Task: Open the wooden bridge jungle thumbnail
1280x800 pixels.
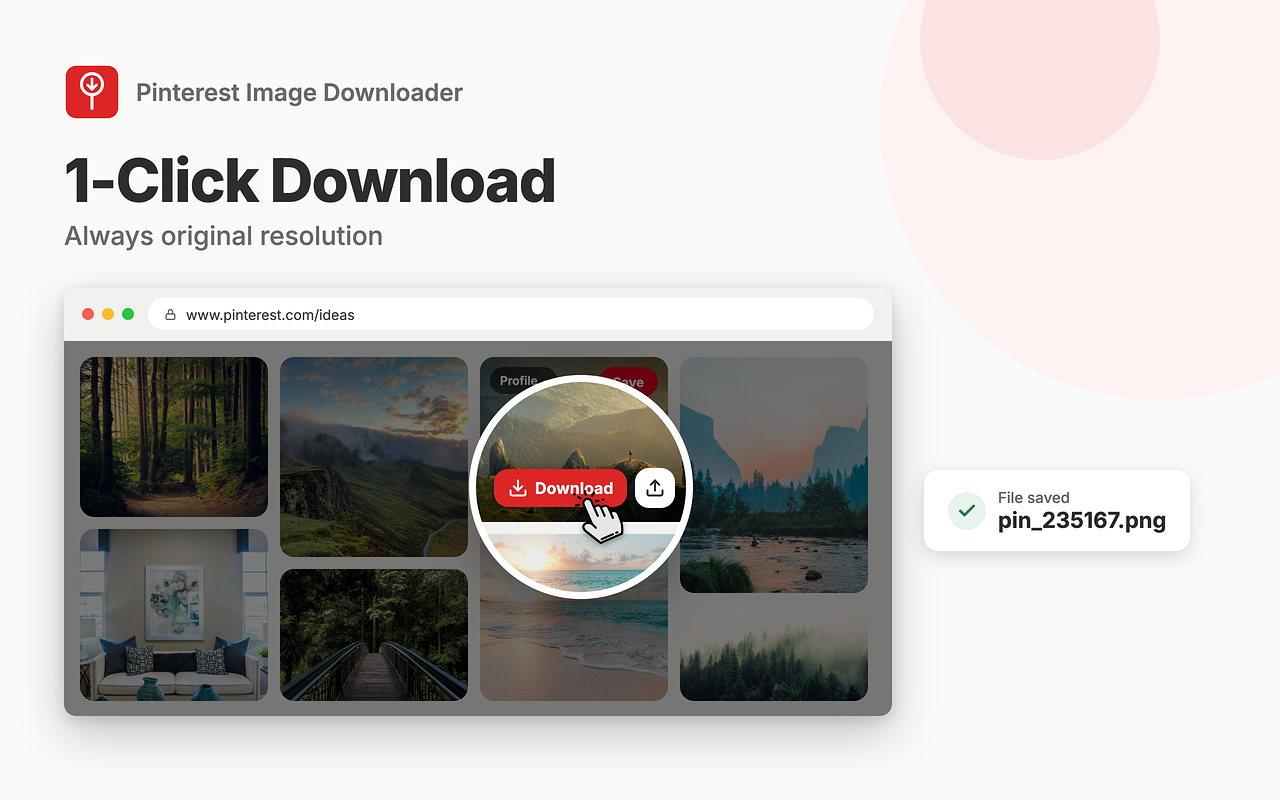Action: [374, 635]
